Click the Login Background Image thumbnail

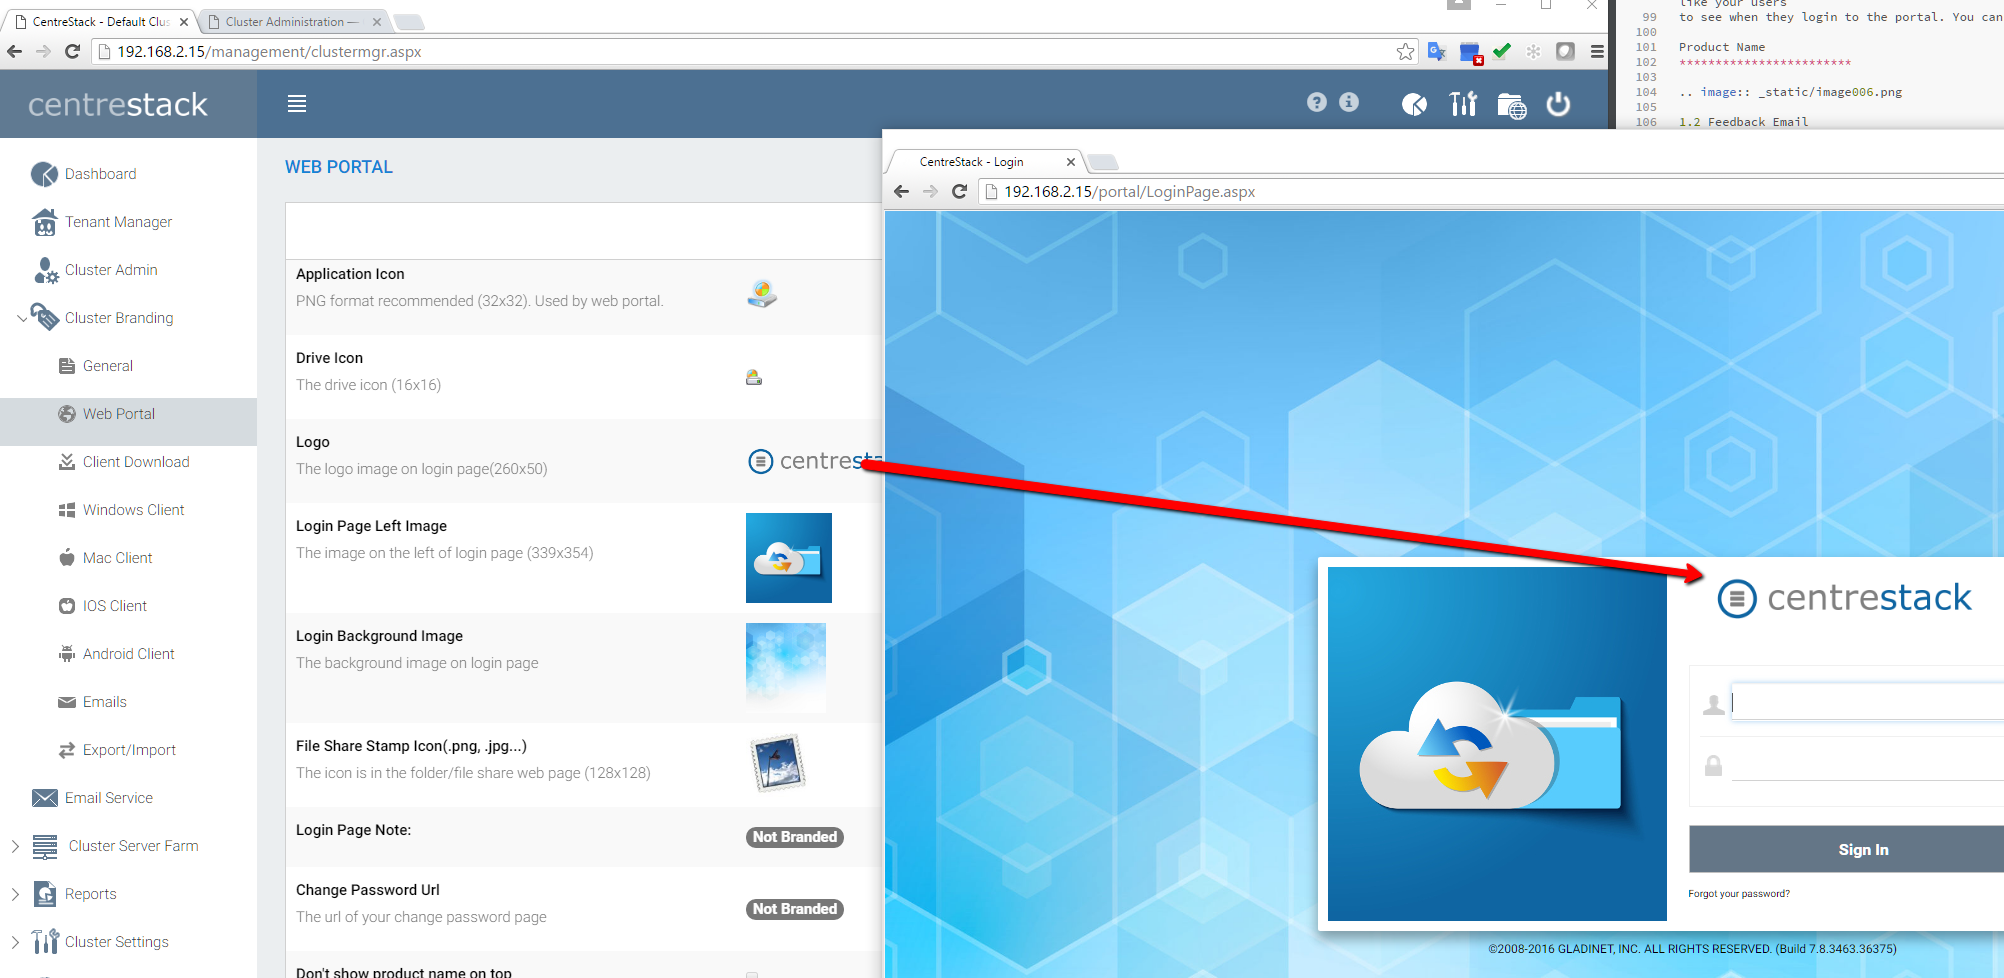[786, 667]
